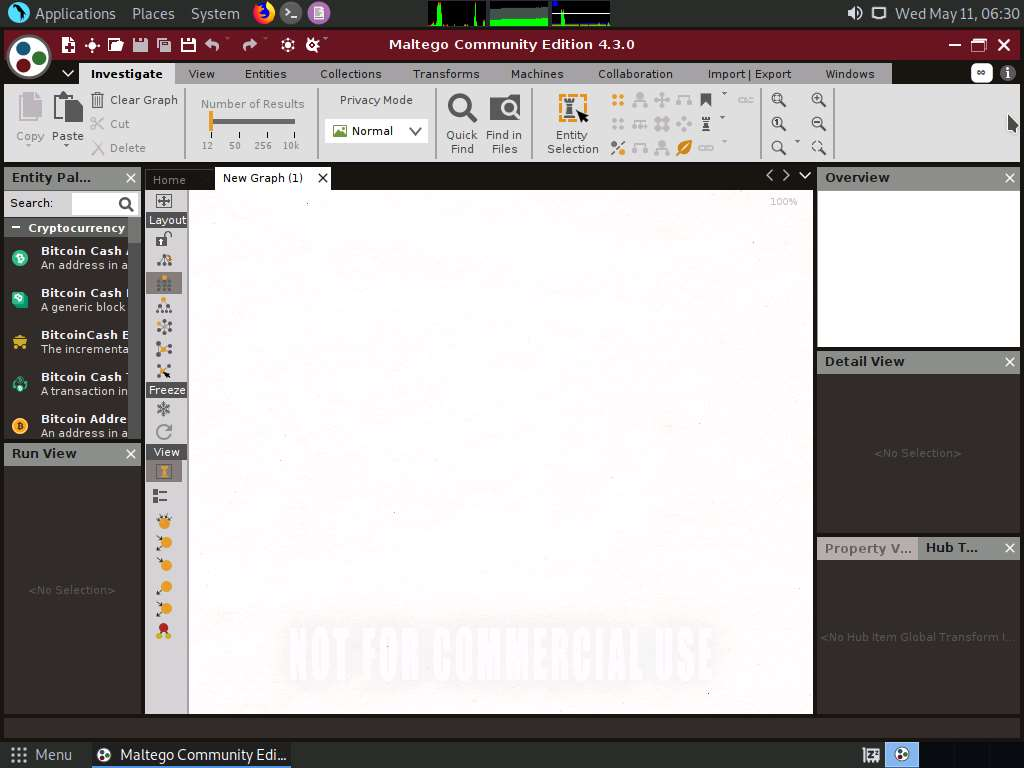Image resolution: width=1024 pixels, height=768 pixels.
Task: Select the BitcoinCash block entity with cart icon
Action: point(69,342)
